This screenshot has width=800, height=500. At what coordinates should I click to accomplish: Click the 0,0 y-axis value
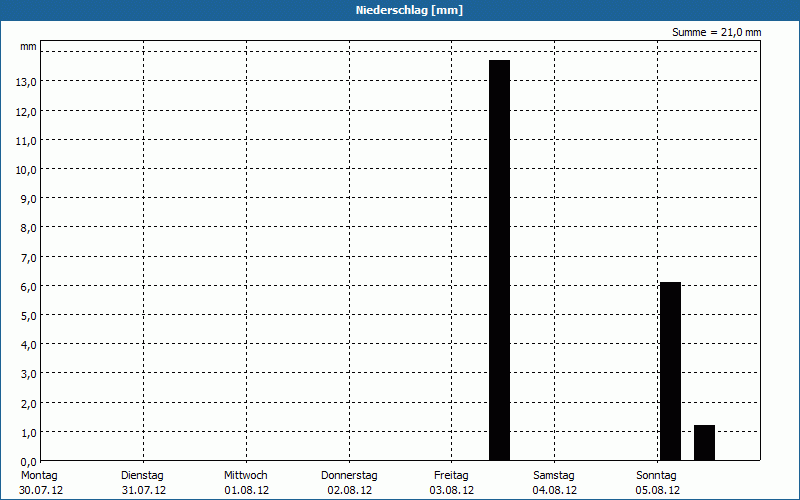(x=29, y=461)
